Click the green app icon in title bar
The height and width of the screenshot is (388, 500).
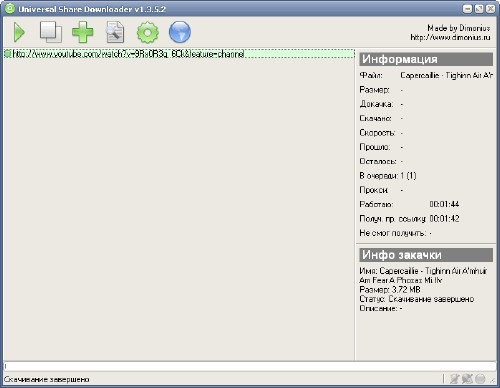click(10, 8)
